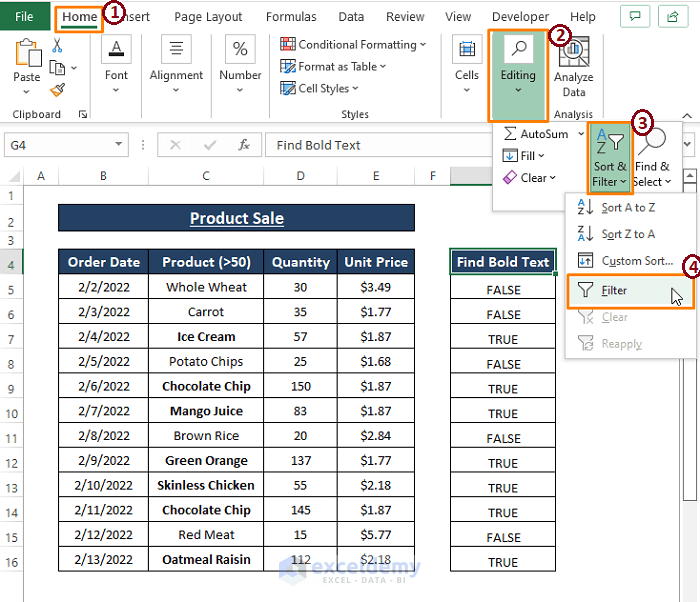Click the Select All corner triangle
Screen dimensions: 700x602
(x=14, y=176)
